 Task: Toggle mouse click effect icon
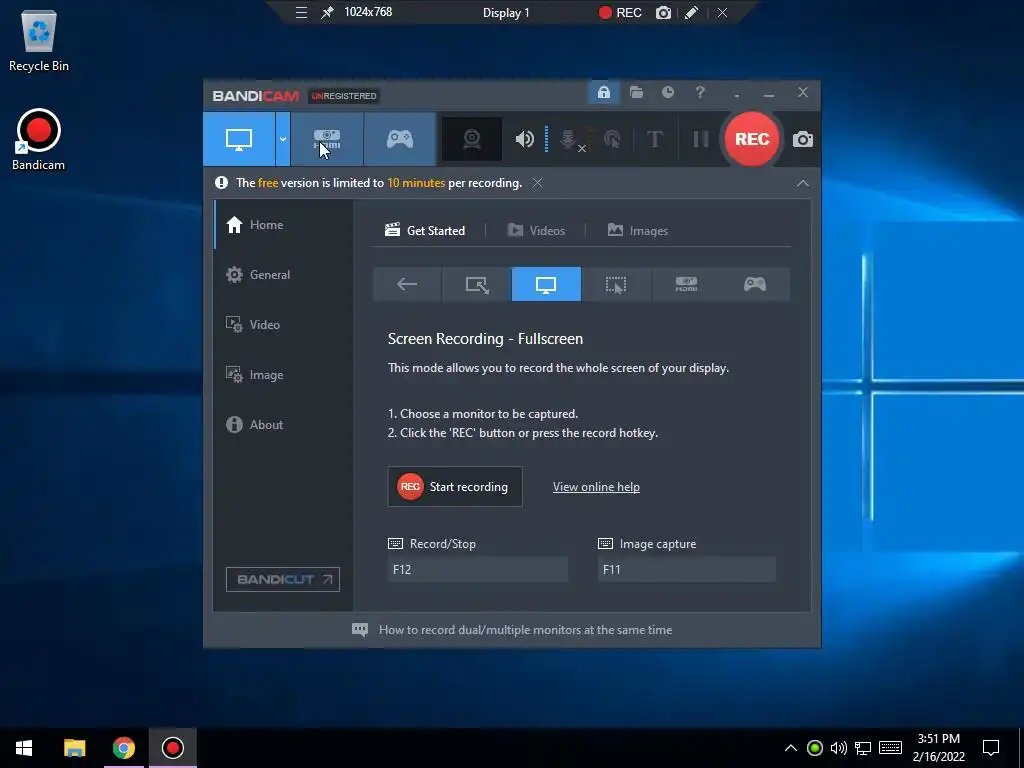pyautogui.click(x=612, y=139)
